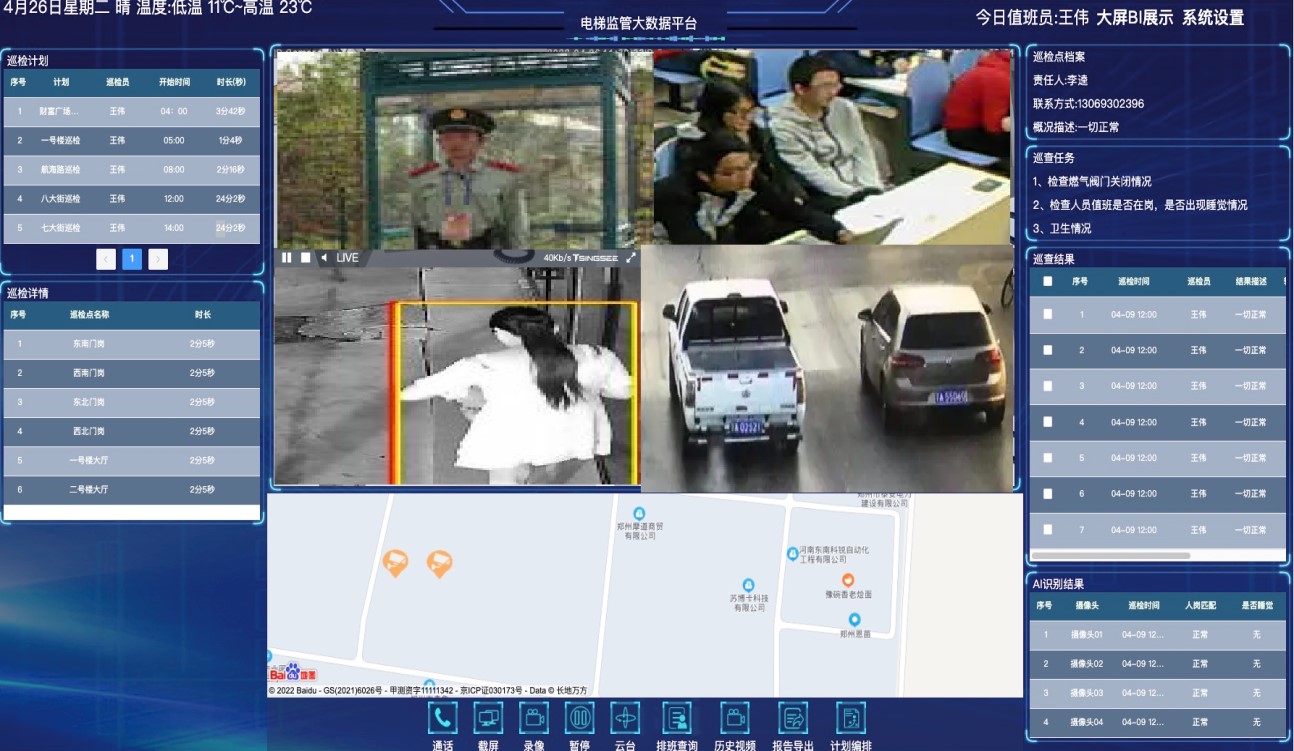This screenshot has width=1294, height=751.
Task: Open 计划编排 plan scheduling icon
Action: click(x=850, y=718)
